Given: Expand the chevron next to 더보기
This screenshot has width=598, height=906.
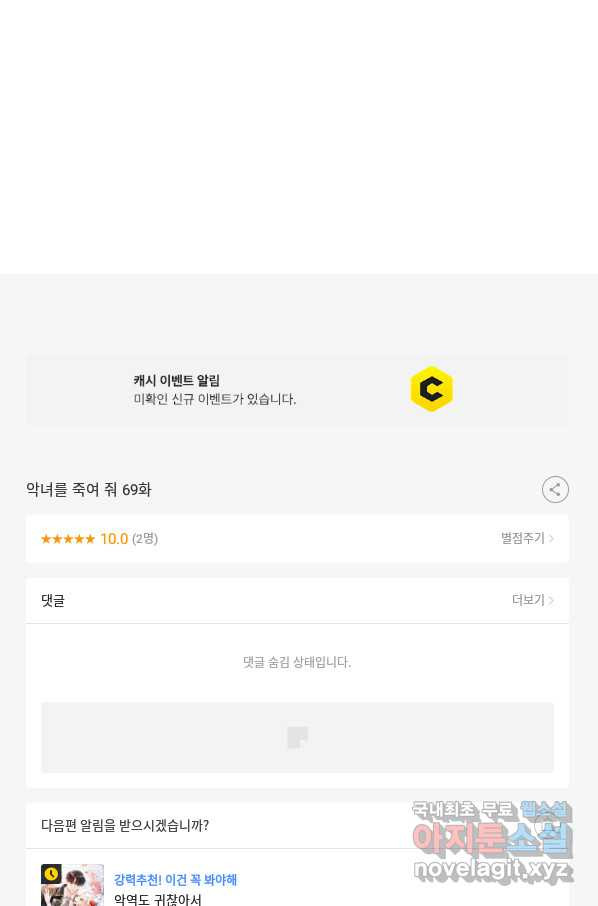Looking at the screenshot, I should click(551, 600).
